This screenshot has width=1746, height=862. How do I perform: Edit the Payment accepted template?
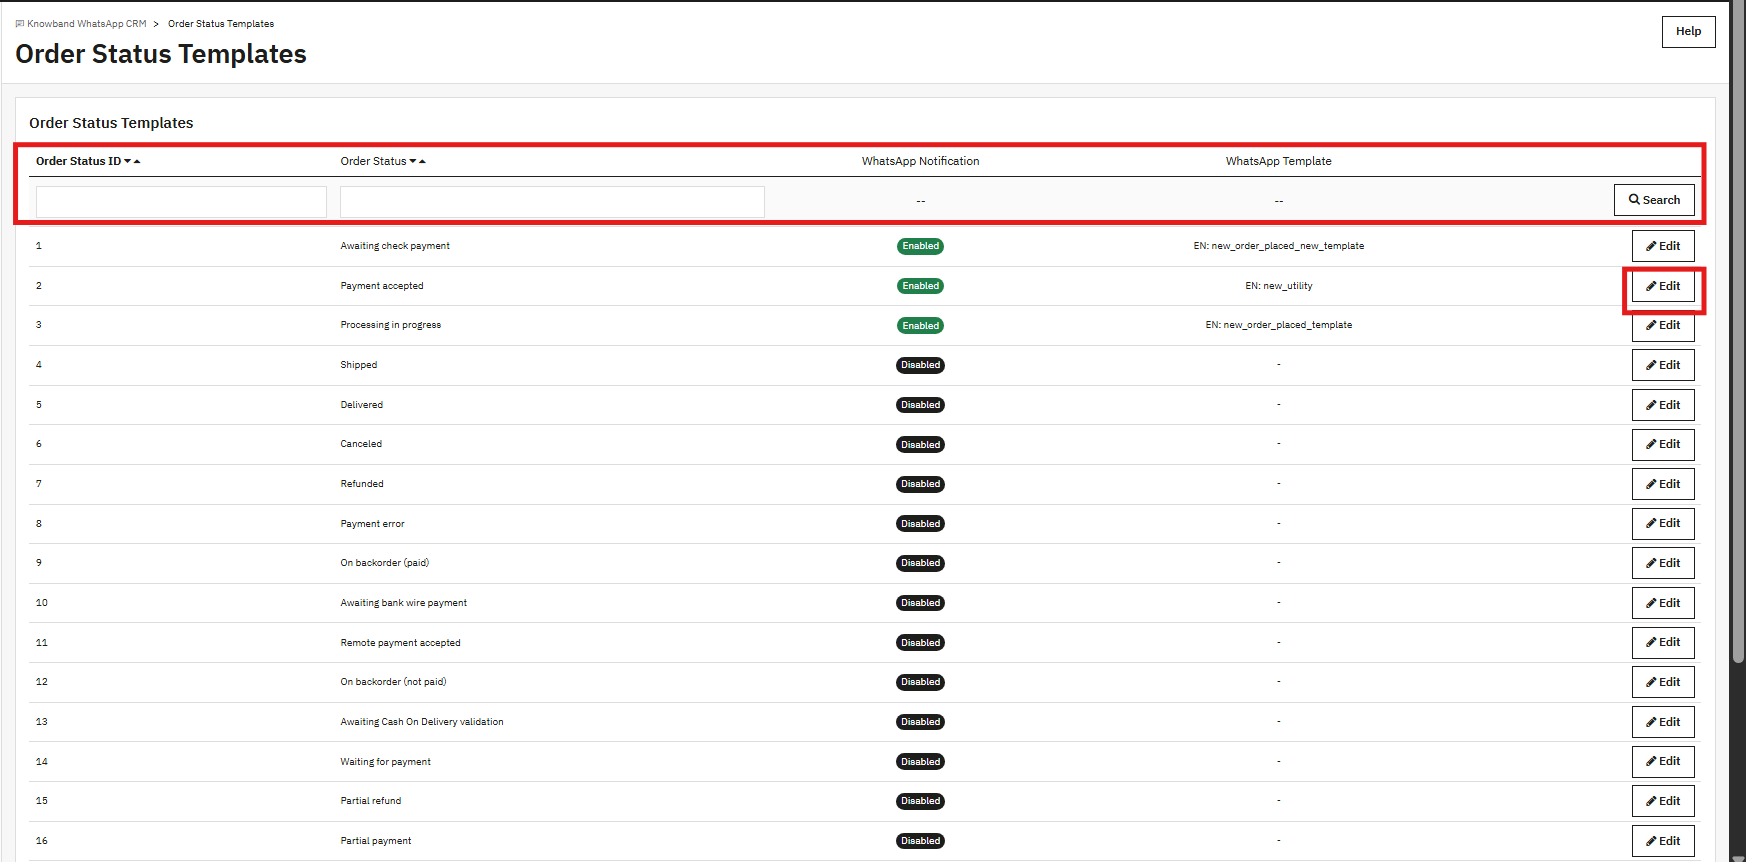tap(1663, 286)
